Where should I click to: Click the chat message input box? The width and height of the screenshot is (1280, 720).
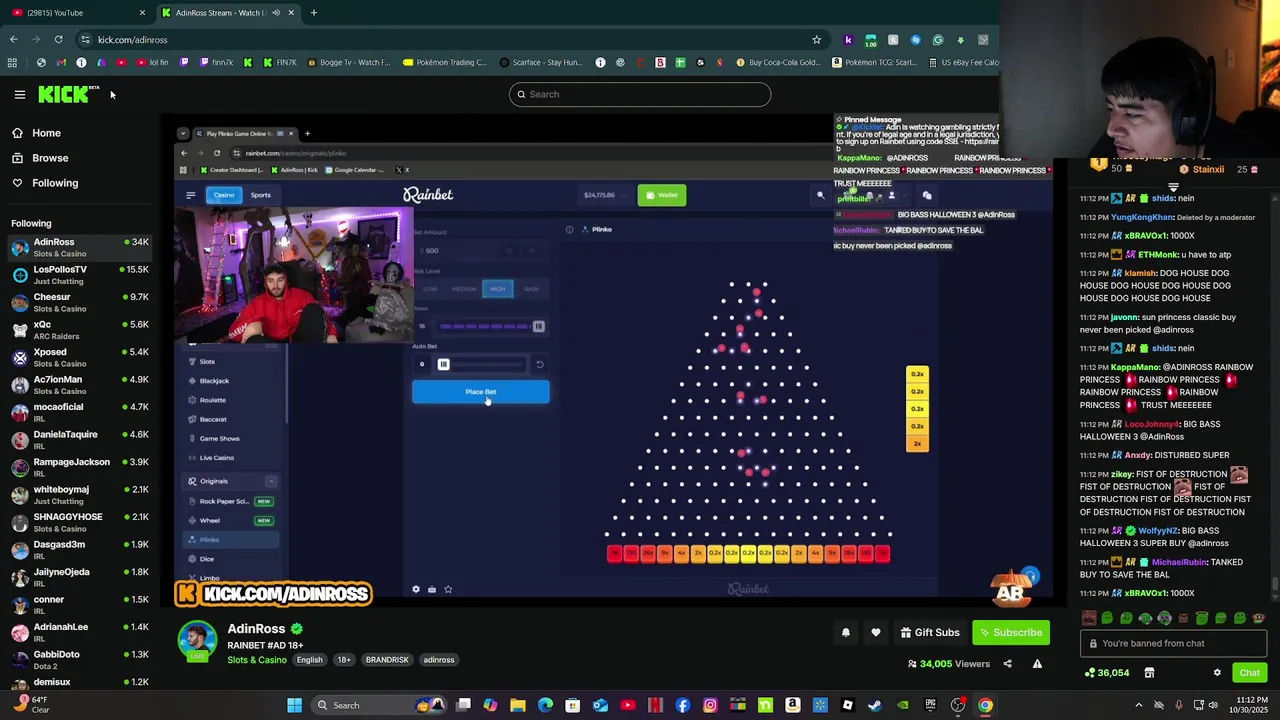1173,643
